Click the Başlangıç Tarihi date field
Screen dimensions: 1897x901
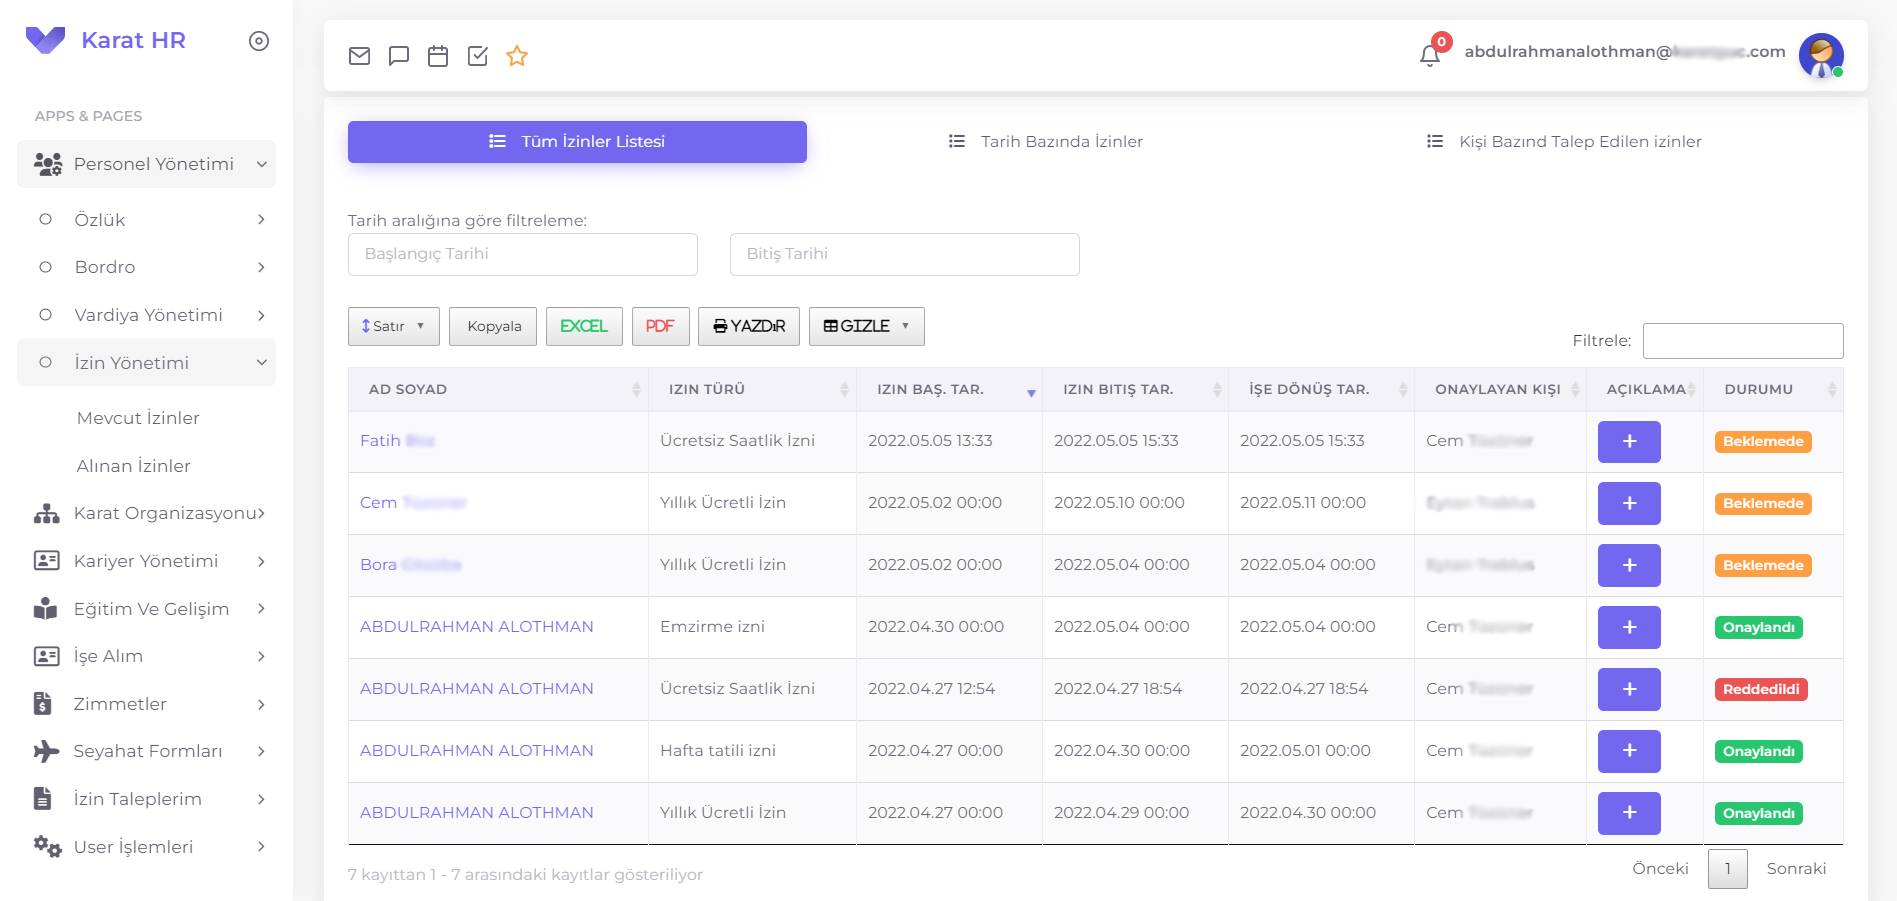tap(522, 254)
